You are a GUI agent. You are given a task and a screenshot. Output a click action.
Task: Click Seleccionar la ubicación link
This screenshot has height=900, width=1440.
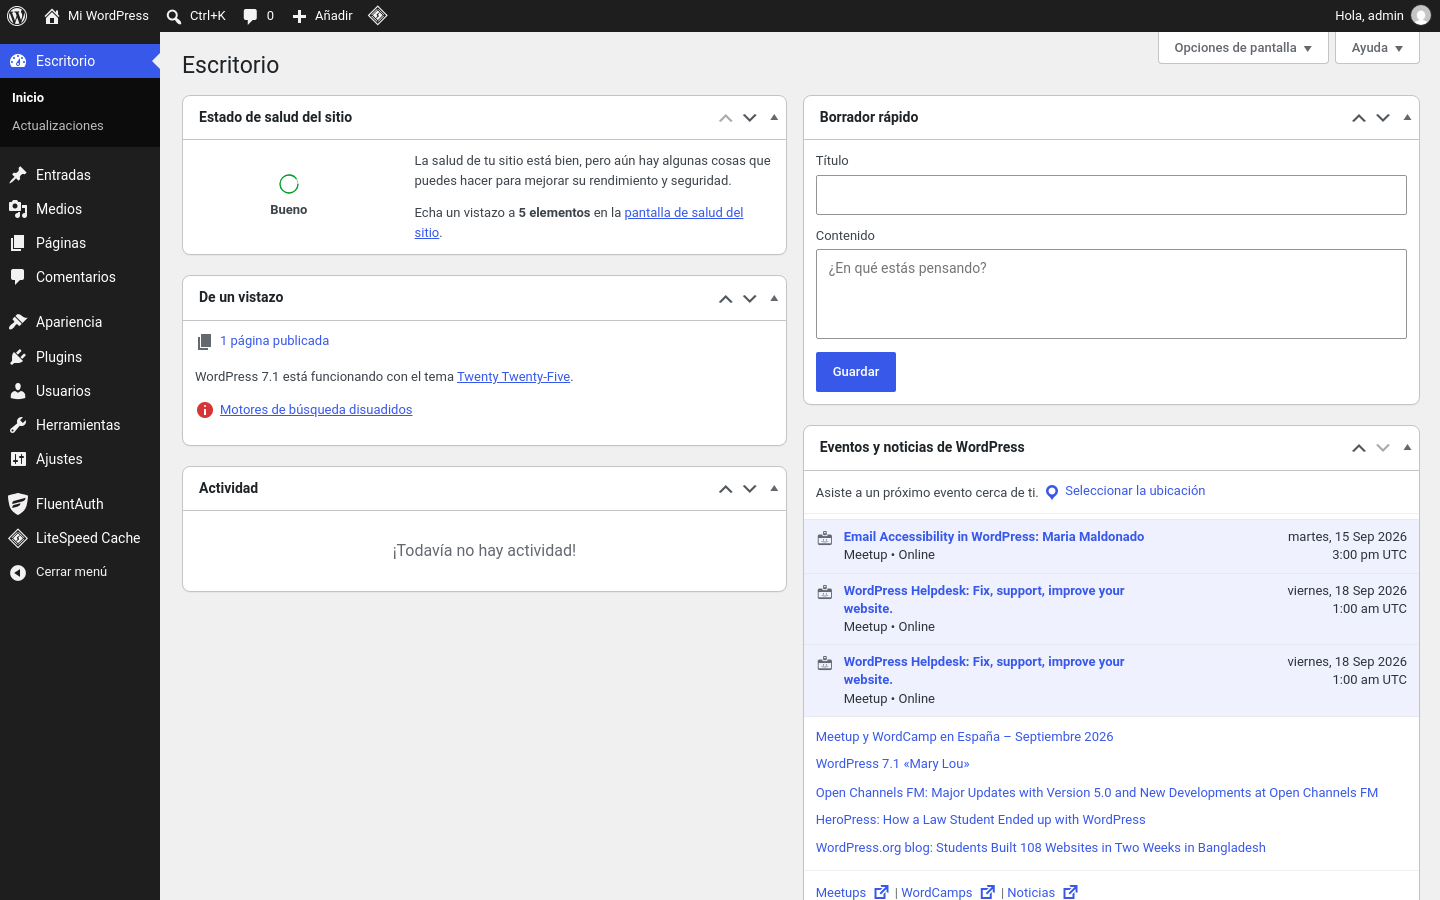click(x=1135, y=491)
